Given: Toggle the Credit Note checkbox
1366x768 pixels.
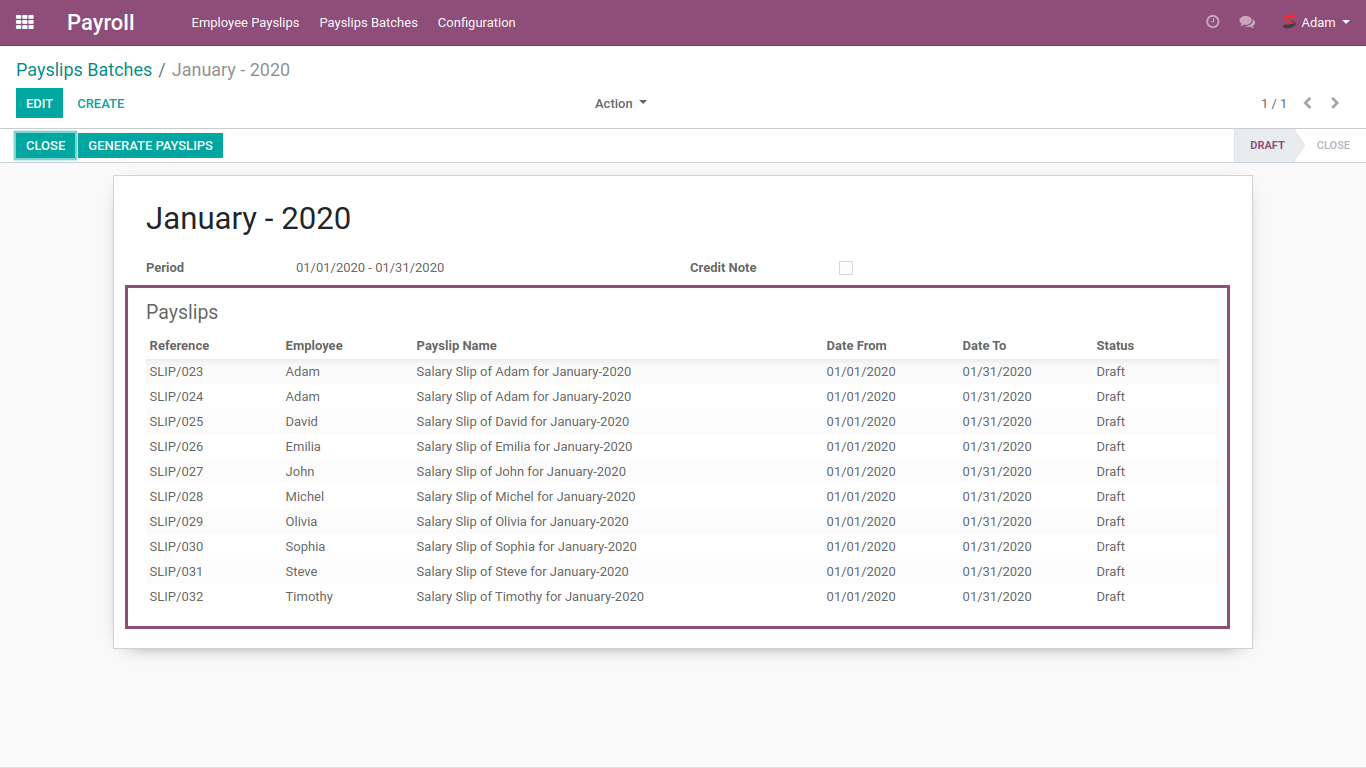Looking at the screenshot, I should pyautogui.click(x=846, y=268).
